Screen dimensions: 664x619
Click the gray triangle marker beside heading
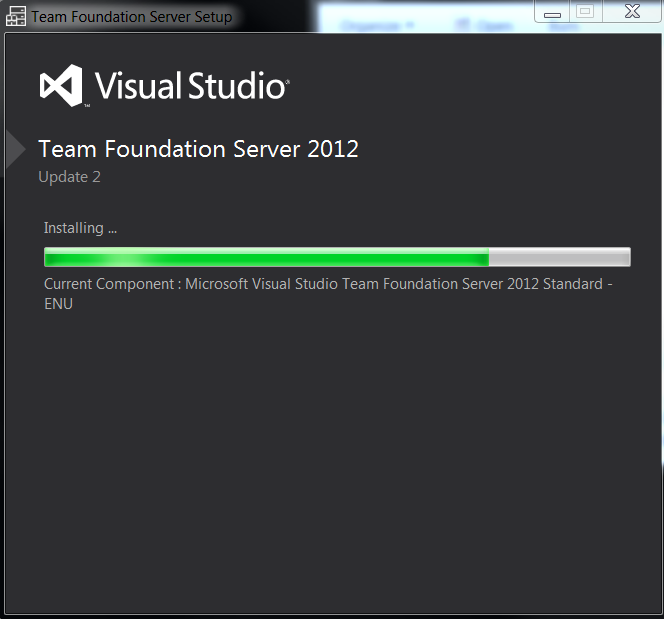(x=16, y=149)
